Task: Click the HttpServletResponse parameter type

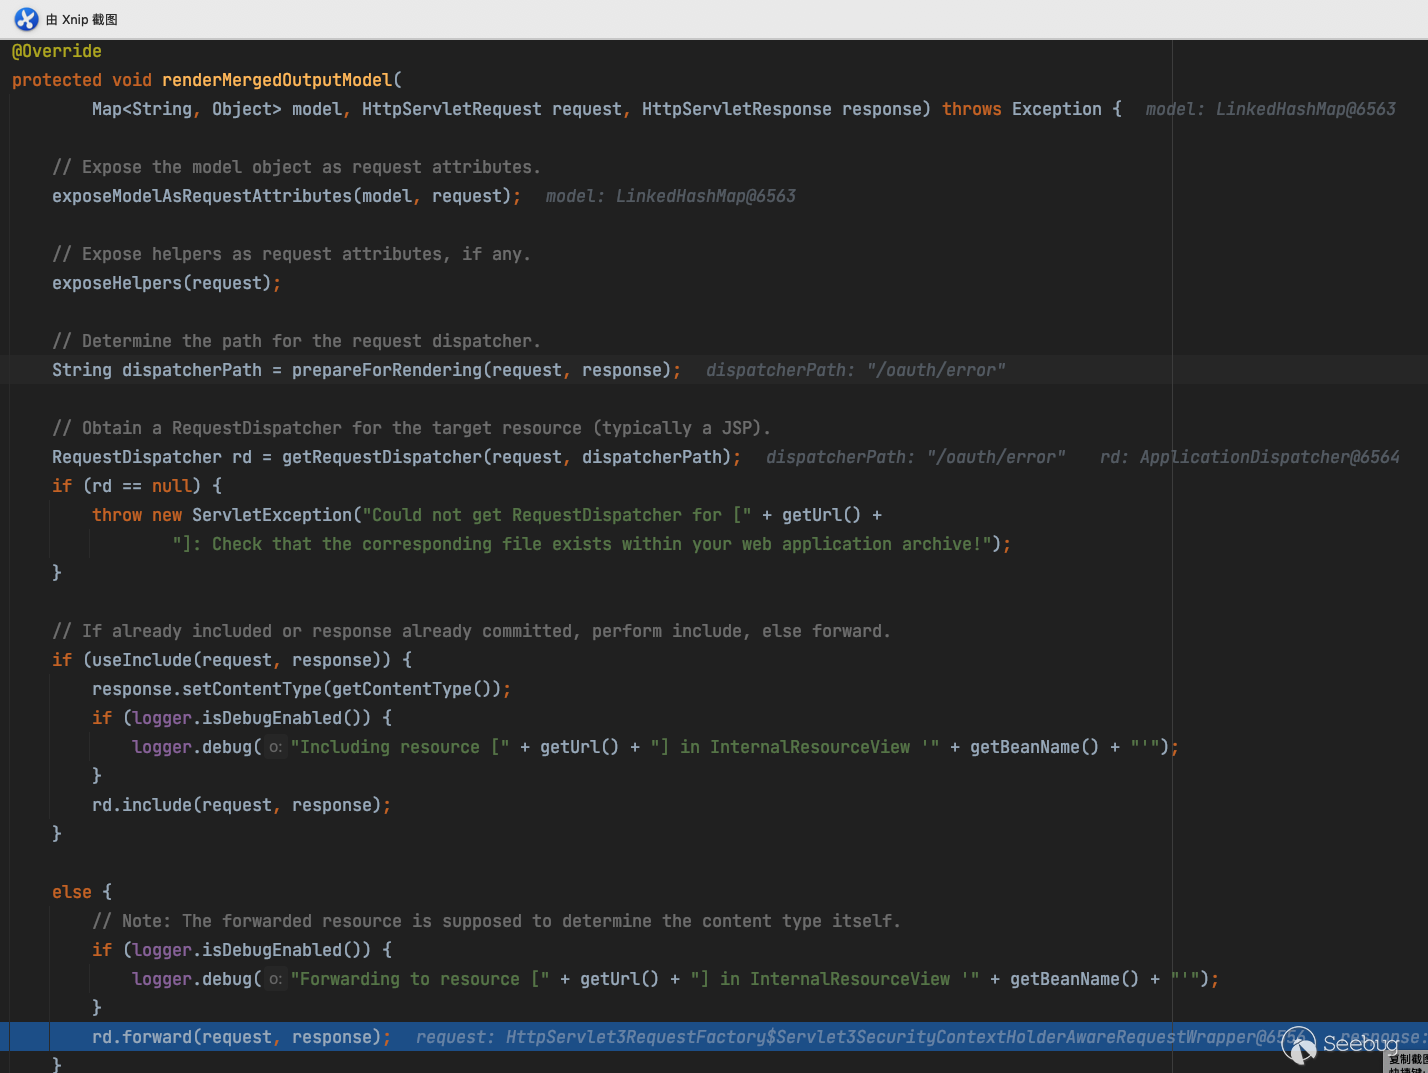Action: point(736,109)
